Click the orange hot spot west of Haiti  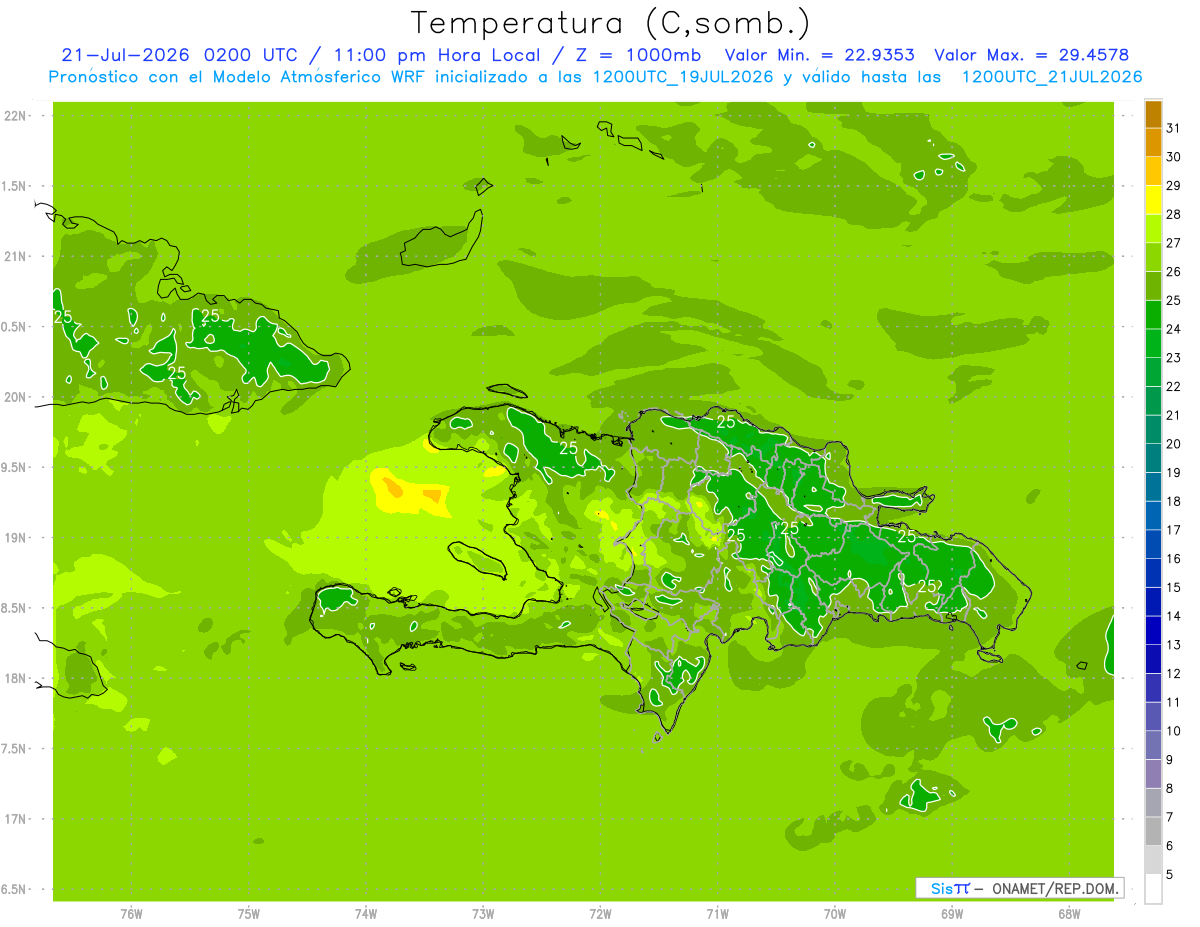click(392, 489)
